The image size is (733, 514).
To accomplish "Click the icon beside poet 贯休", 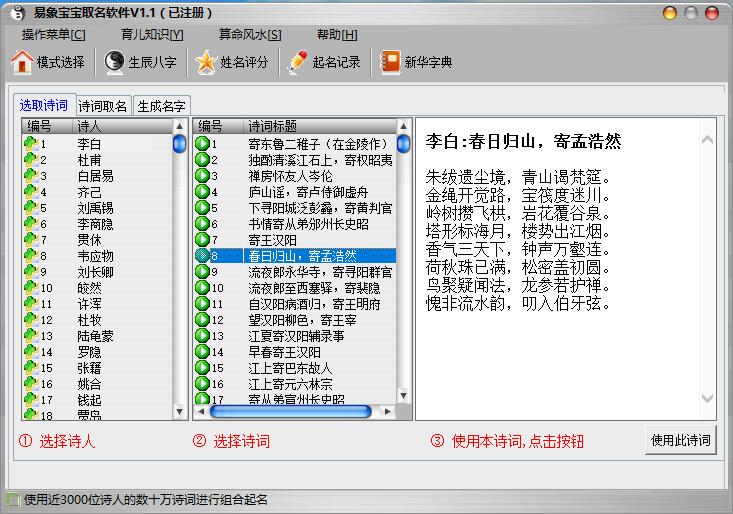I will click(x=31, y=239).
